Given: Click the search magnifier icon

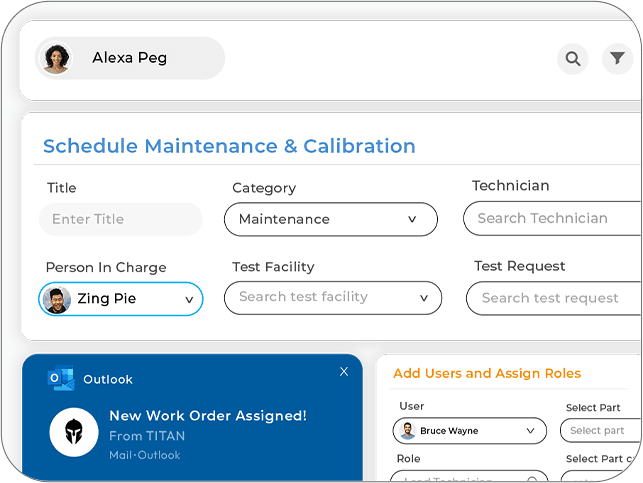Looking at the screenshot, I should [x=573, y=59].
